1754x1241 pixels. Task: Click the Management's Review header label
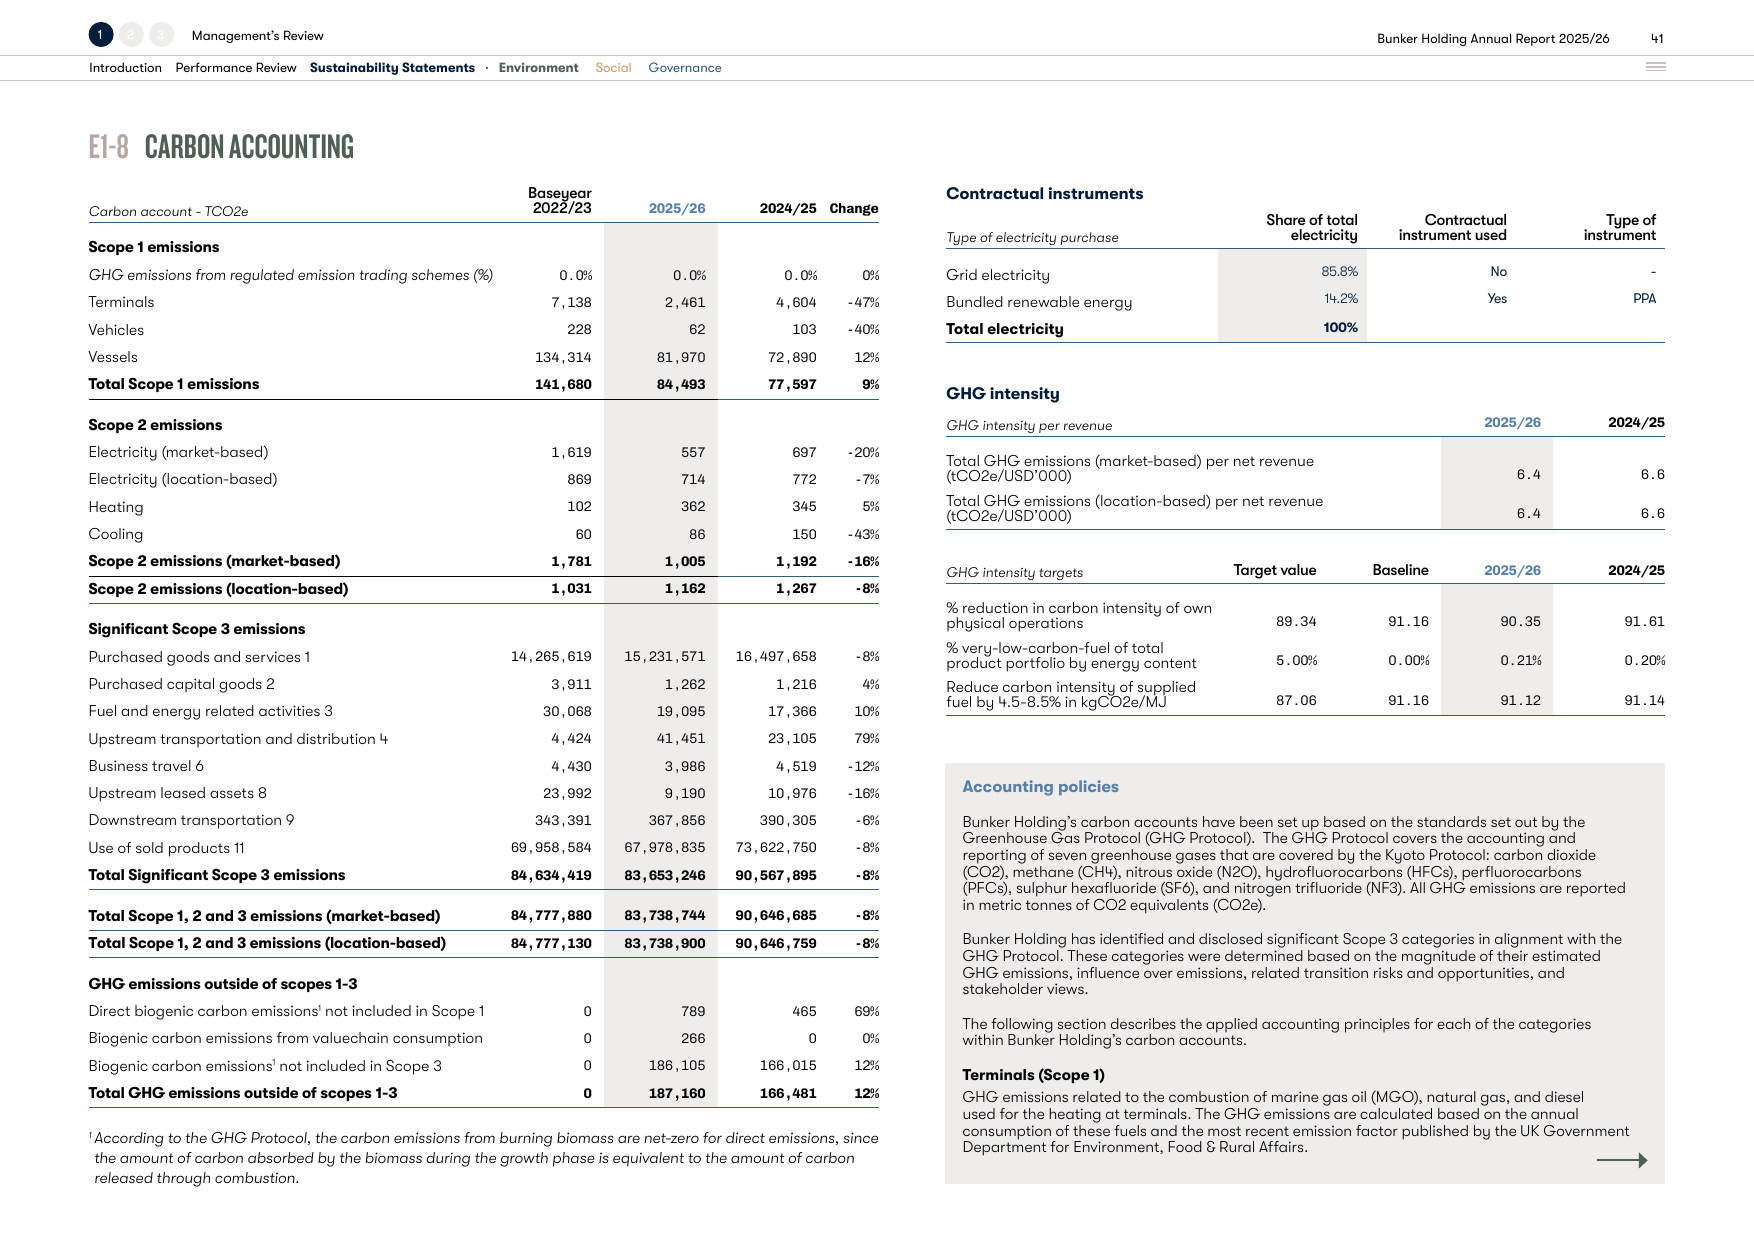point(258,36)
